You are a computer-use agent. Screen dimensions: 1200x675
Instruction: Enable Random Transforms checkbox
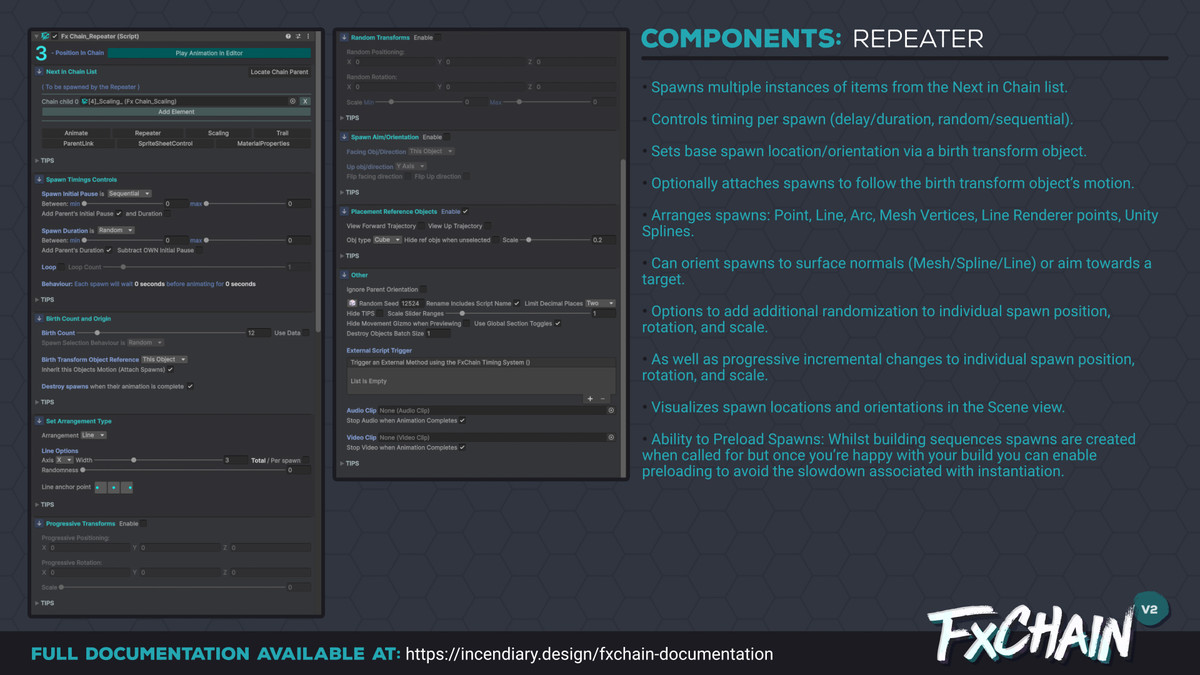(x=437, y=37)
